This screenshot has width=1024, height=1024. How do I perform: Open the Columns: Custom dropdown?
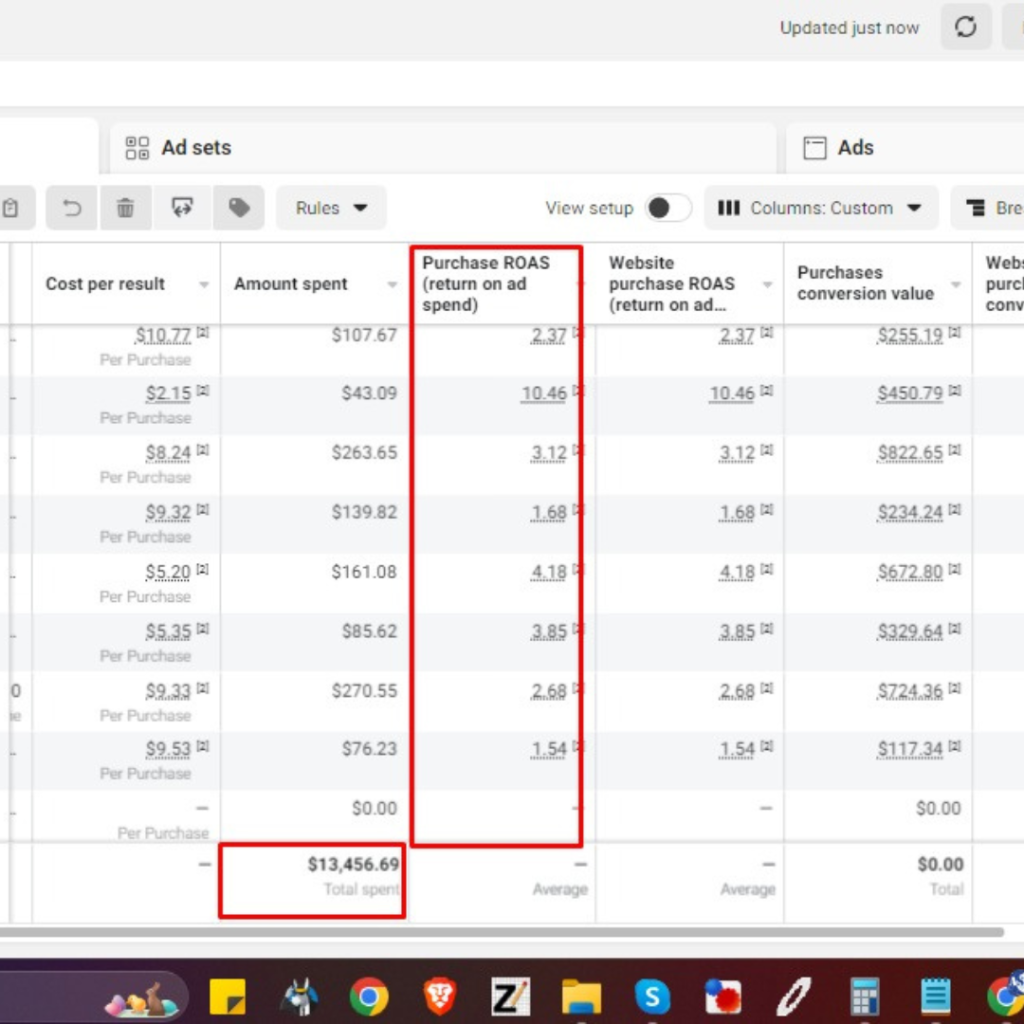coord(820,208)
